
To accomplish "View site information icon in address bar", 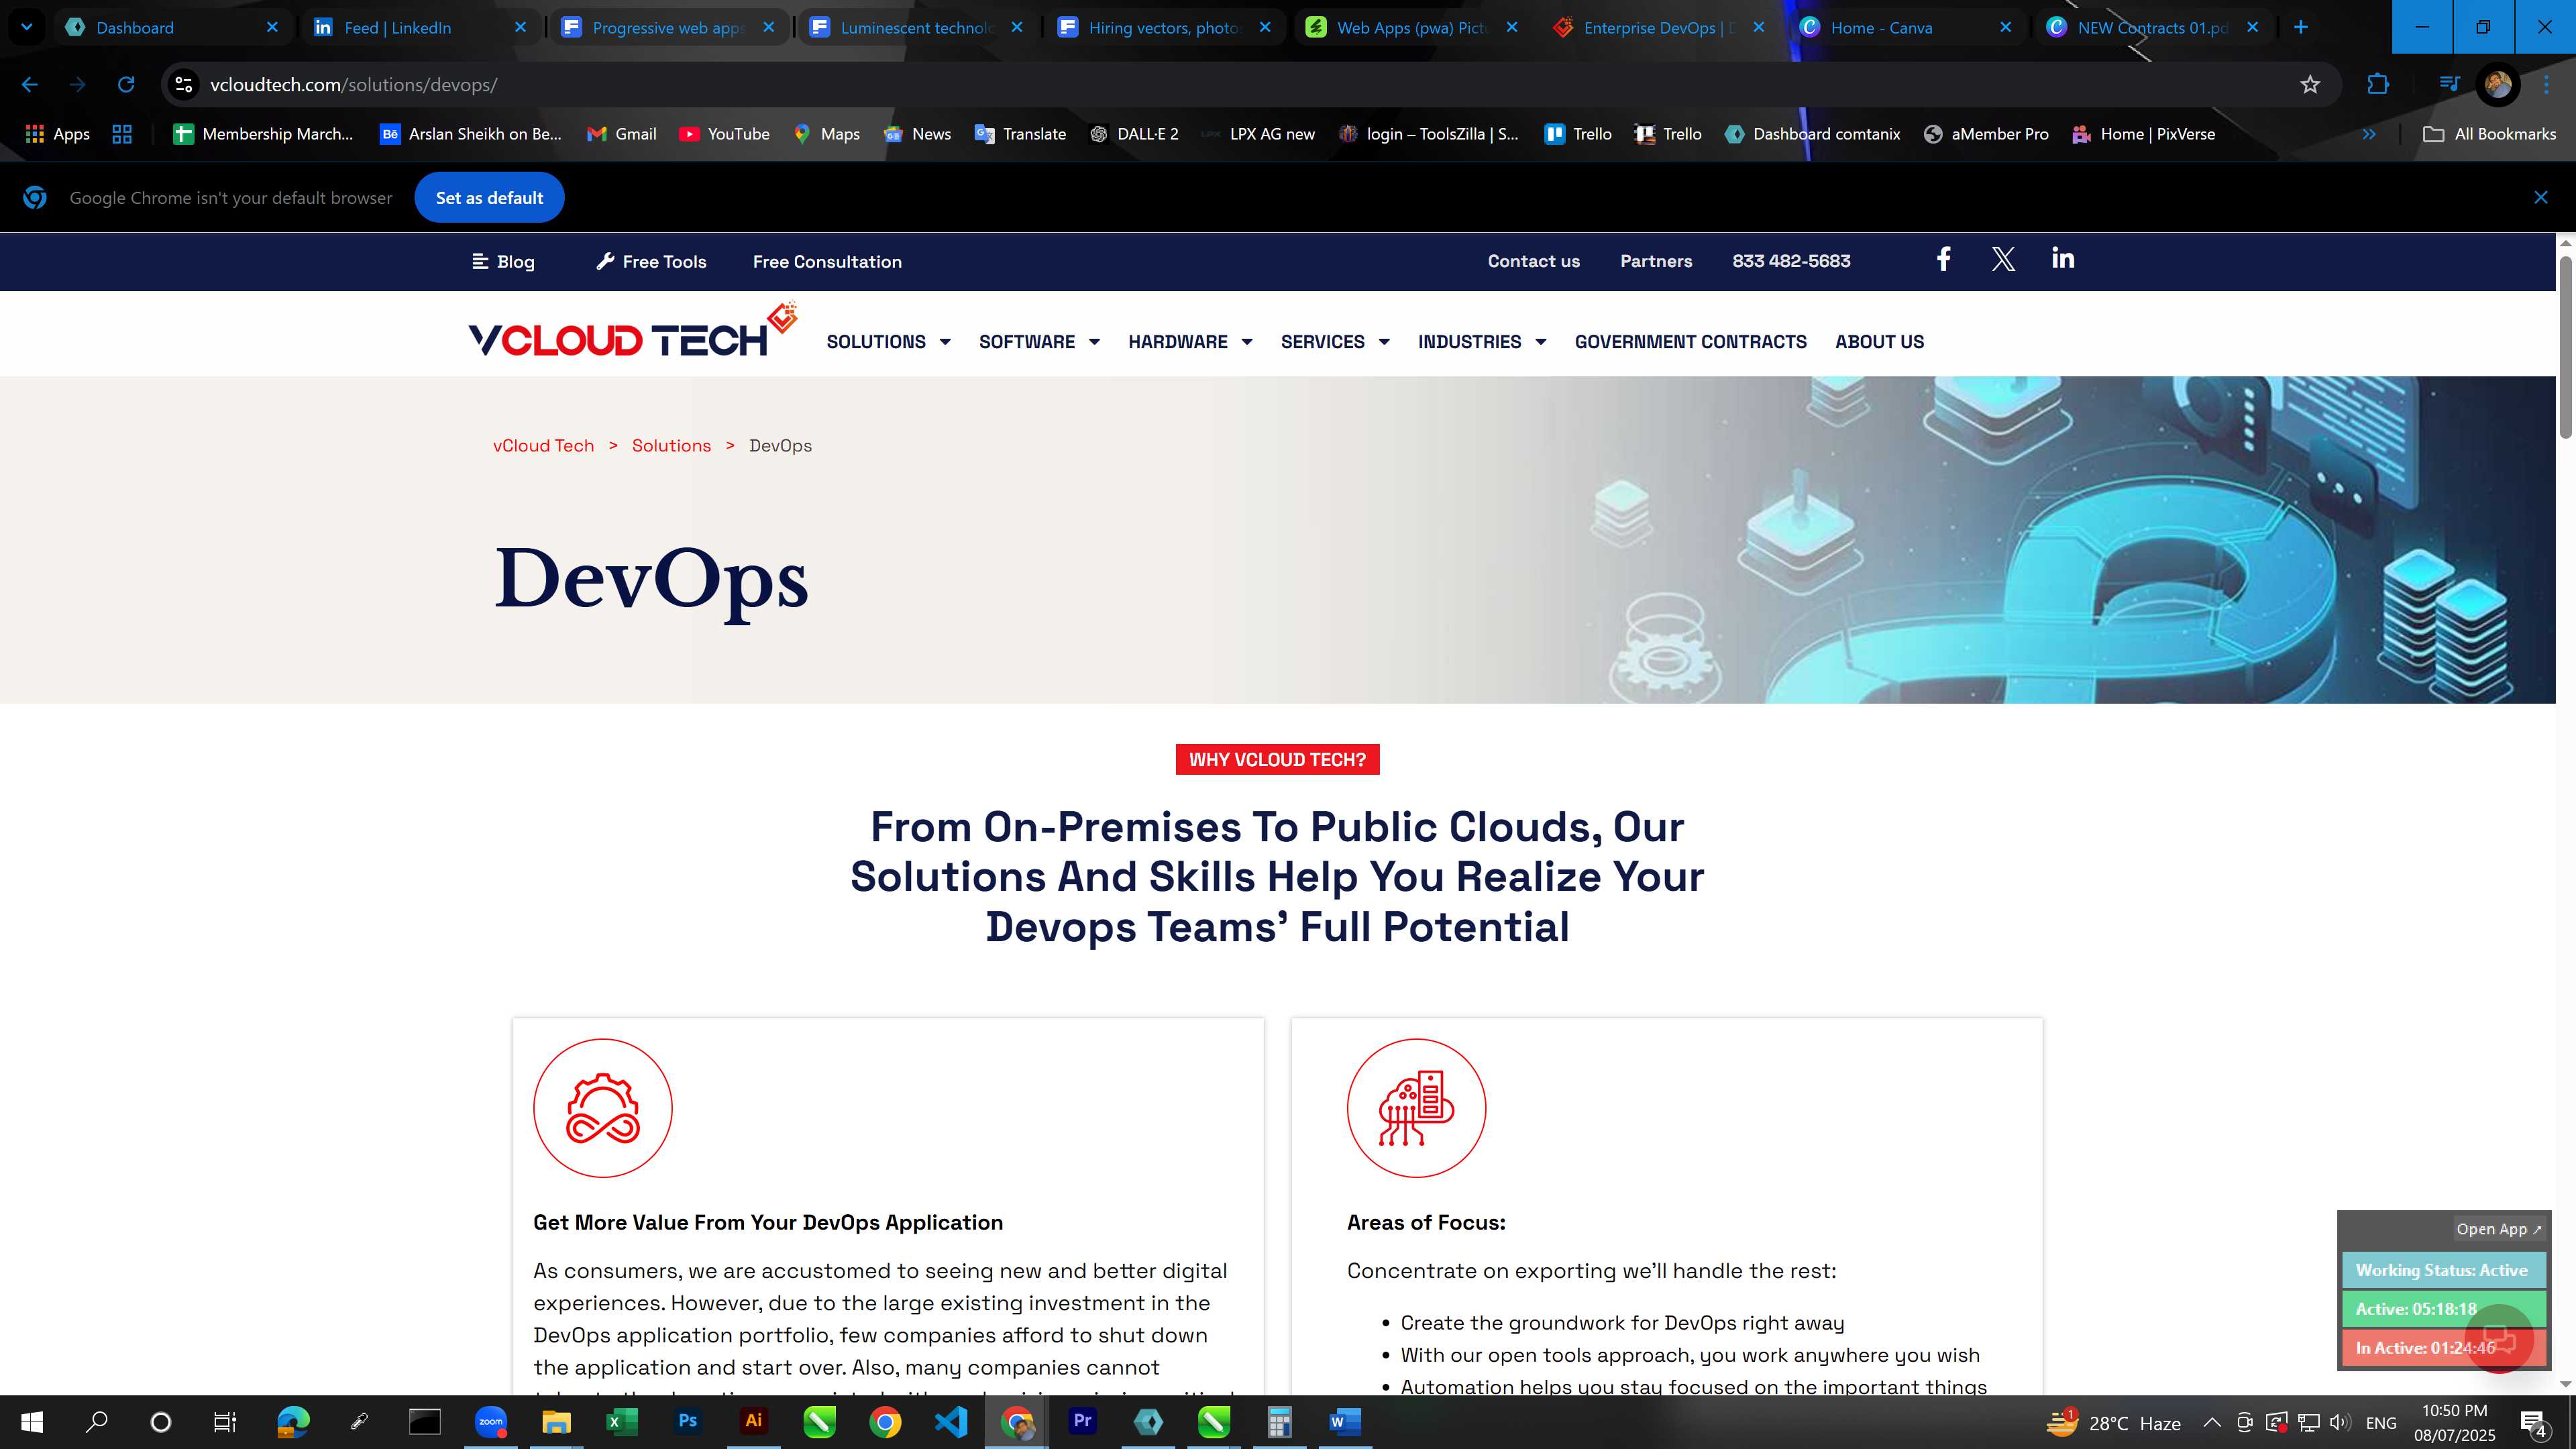I will [x=184, y=85].
